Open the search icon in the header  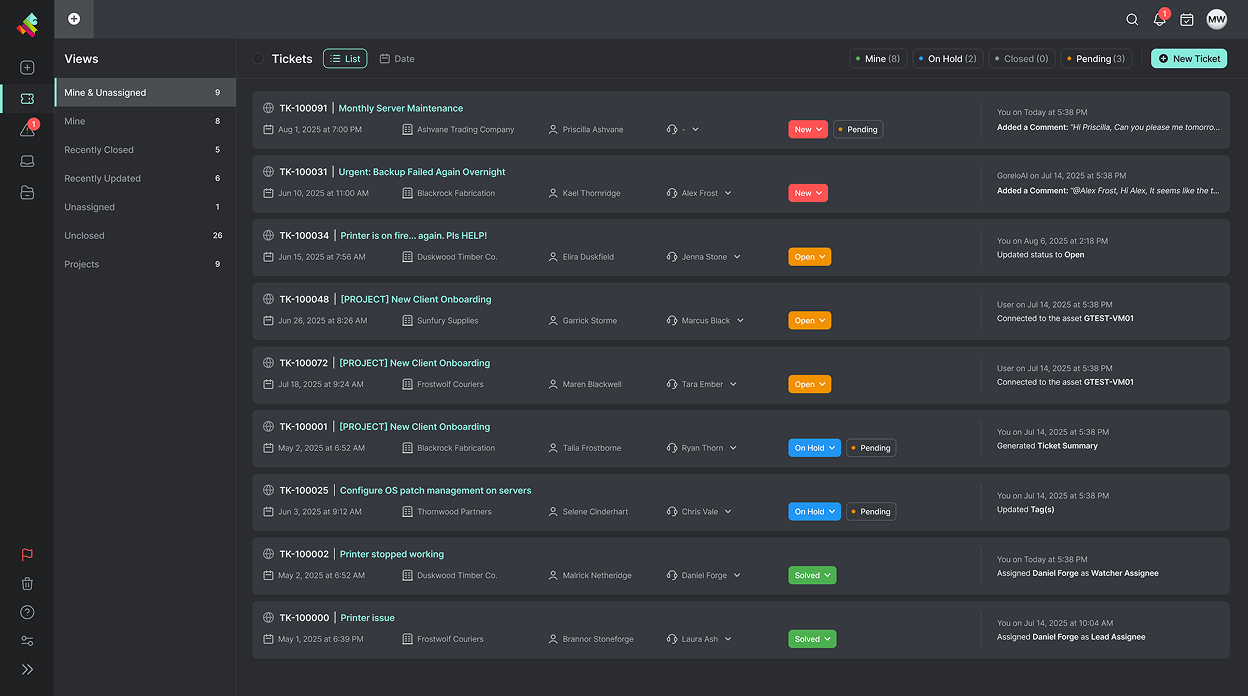pyautogui.click(x=1132, y=19)
